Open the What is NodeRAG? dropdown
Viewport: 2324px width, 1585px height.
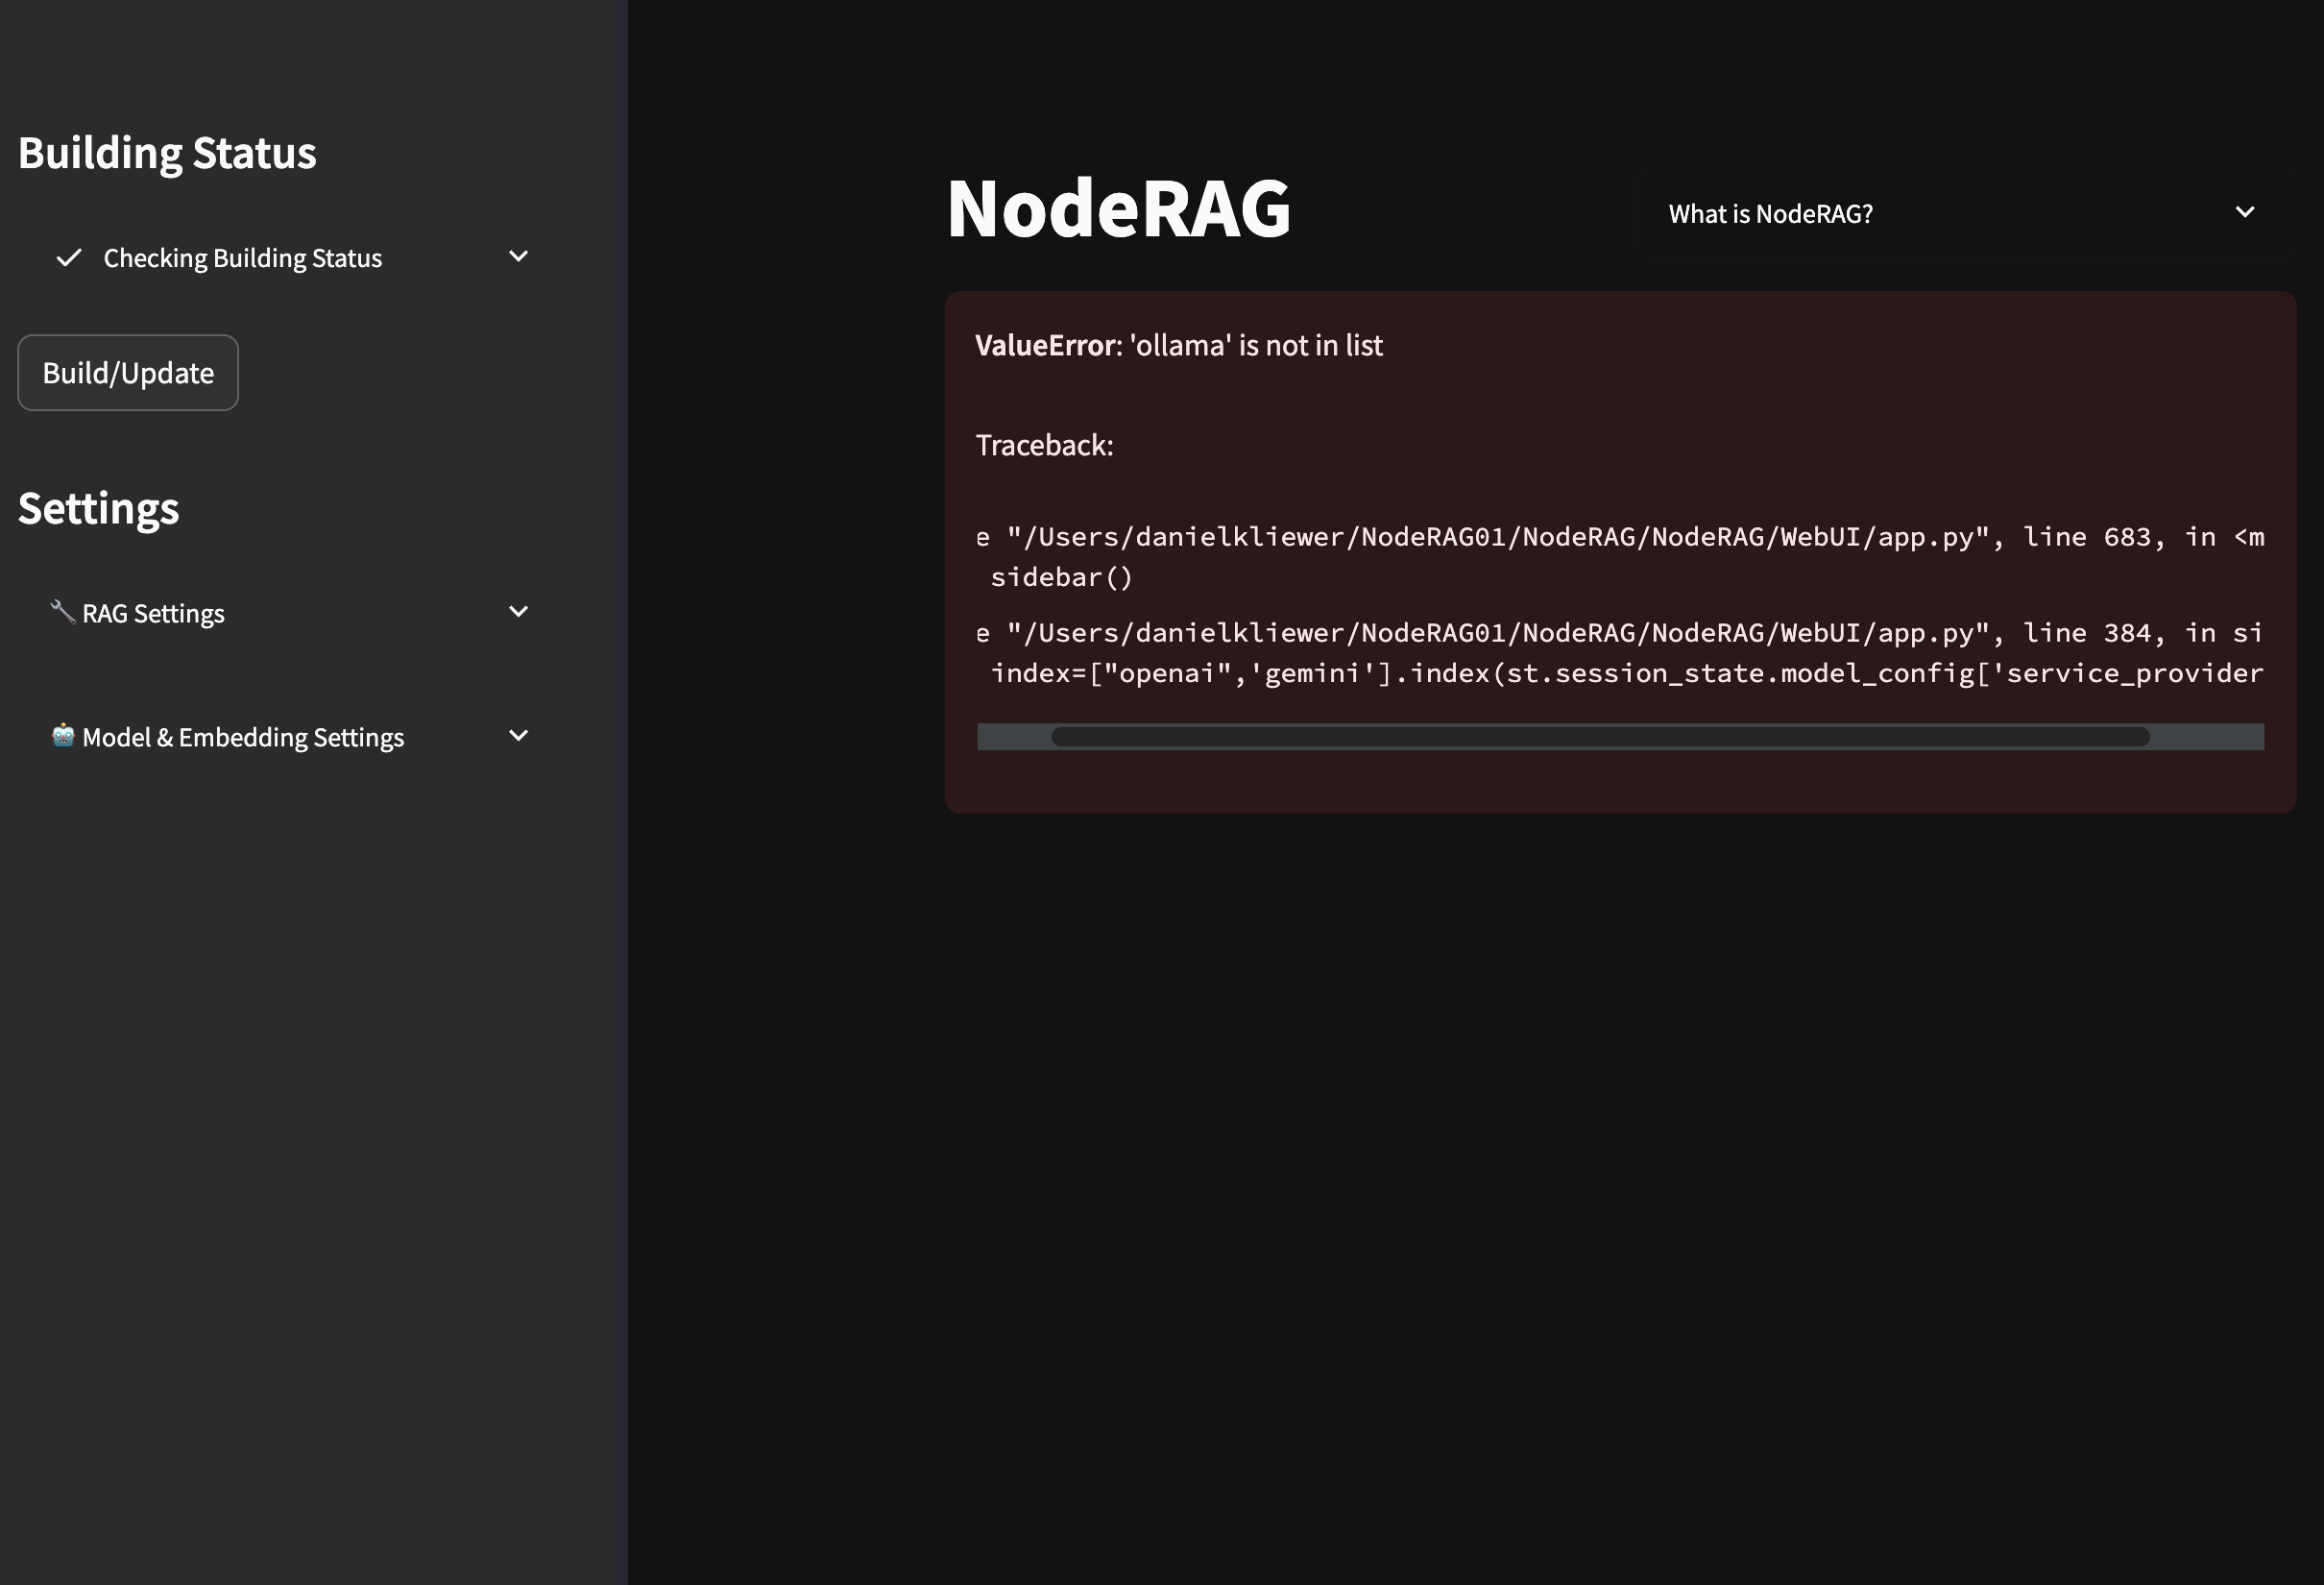[x=1770, y=214]
